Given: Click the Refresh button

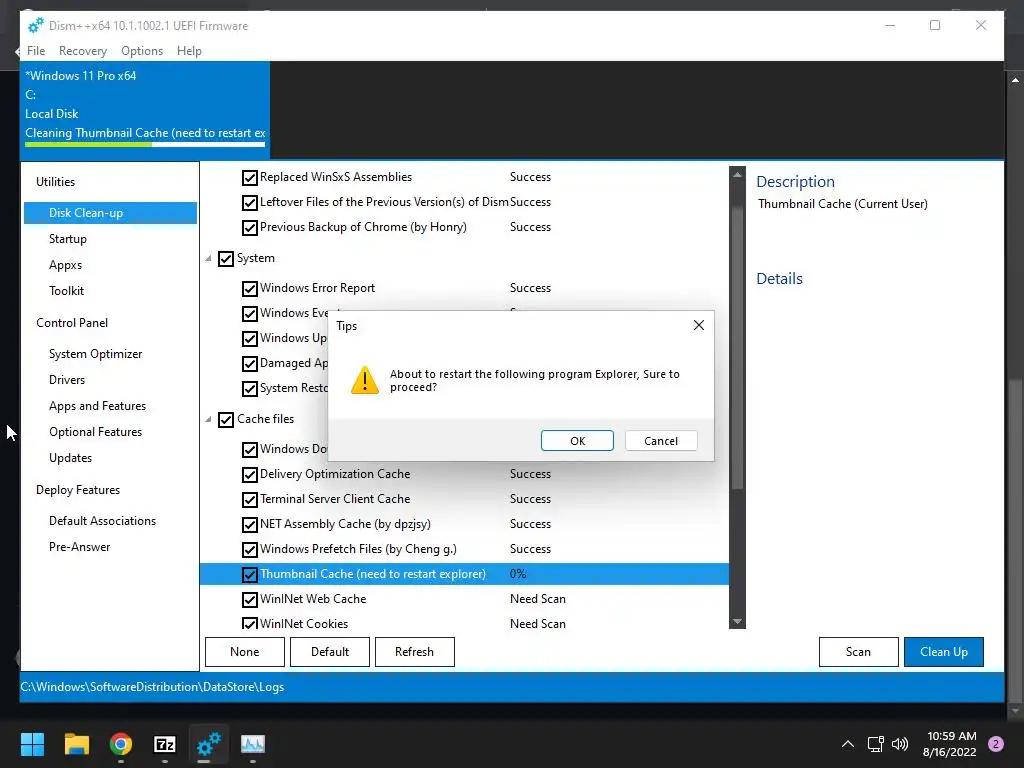Looking at the screenshot, I should [x=415, y=652].
